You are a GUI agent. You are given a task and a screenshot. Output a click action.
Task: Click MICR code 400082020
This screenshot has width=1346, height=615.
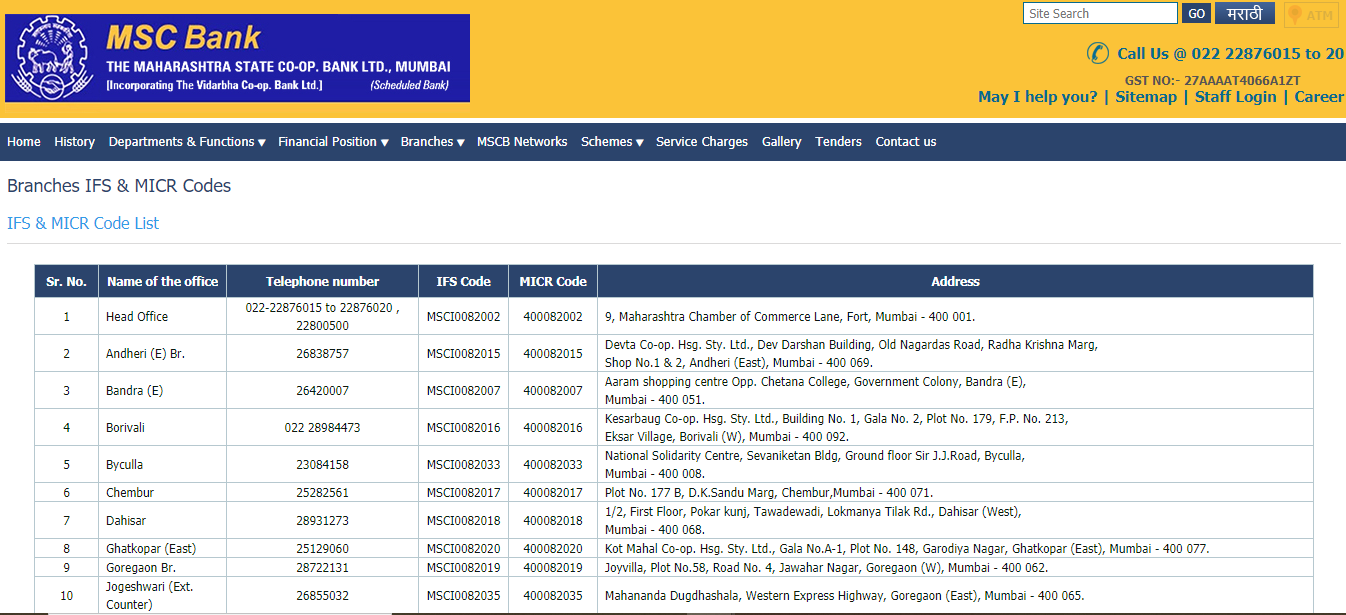tap(553, 549)
